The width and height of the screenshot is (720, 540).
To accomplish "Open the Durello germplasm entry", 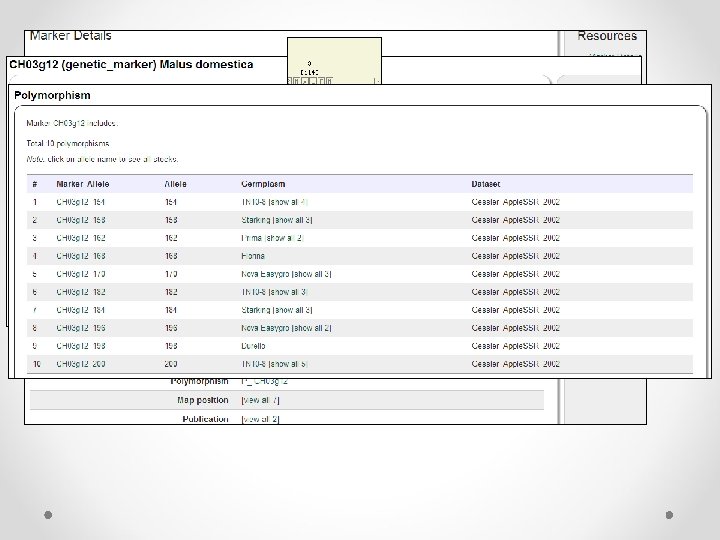I will 253,346.
